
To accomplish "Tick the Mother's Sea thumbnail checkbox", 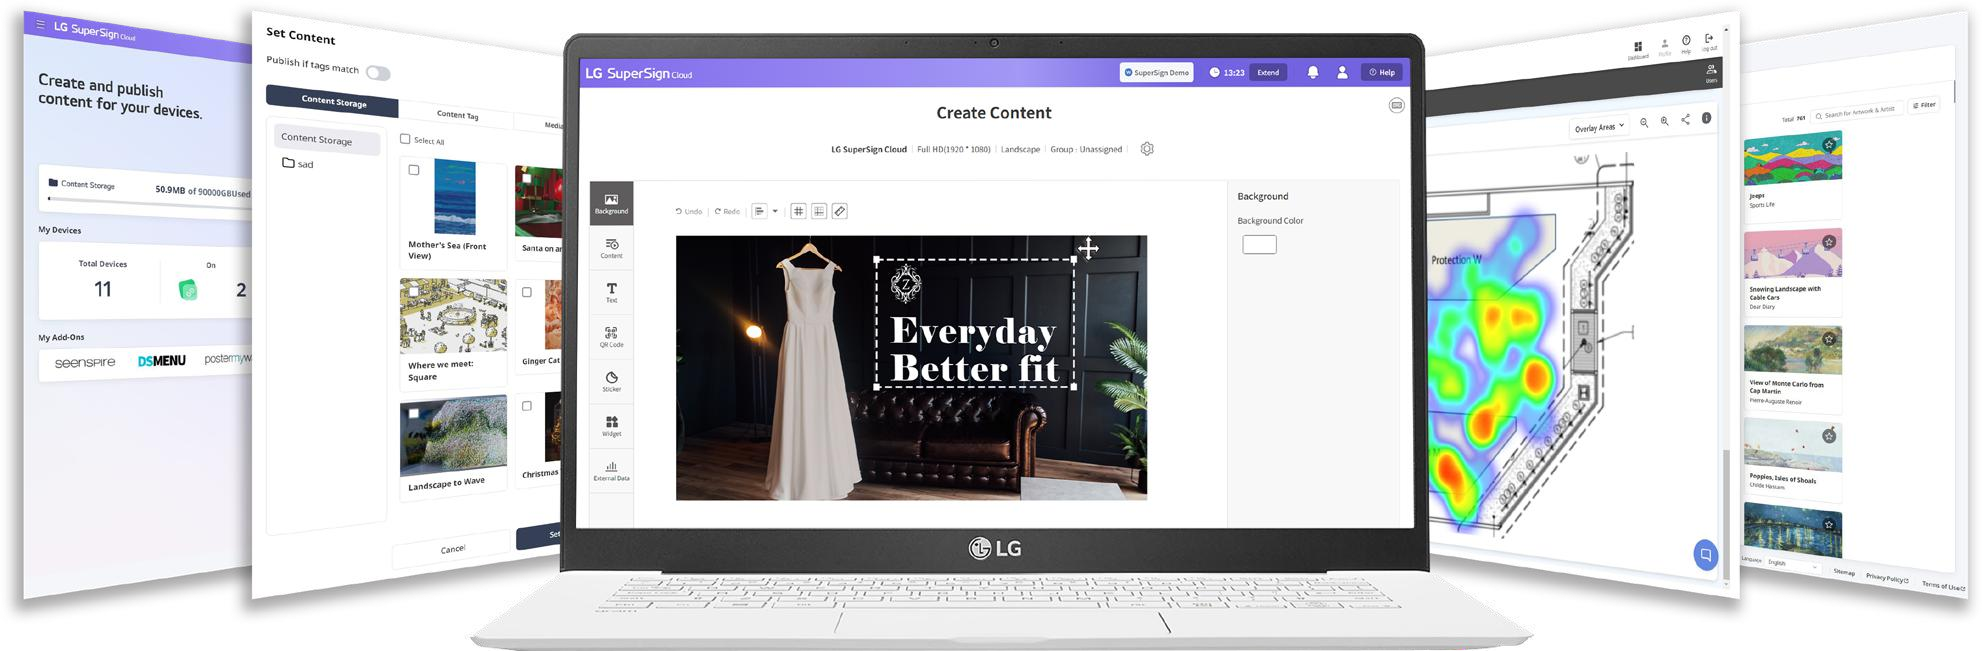I will tap(414, 170).
